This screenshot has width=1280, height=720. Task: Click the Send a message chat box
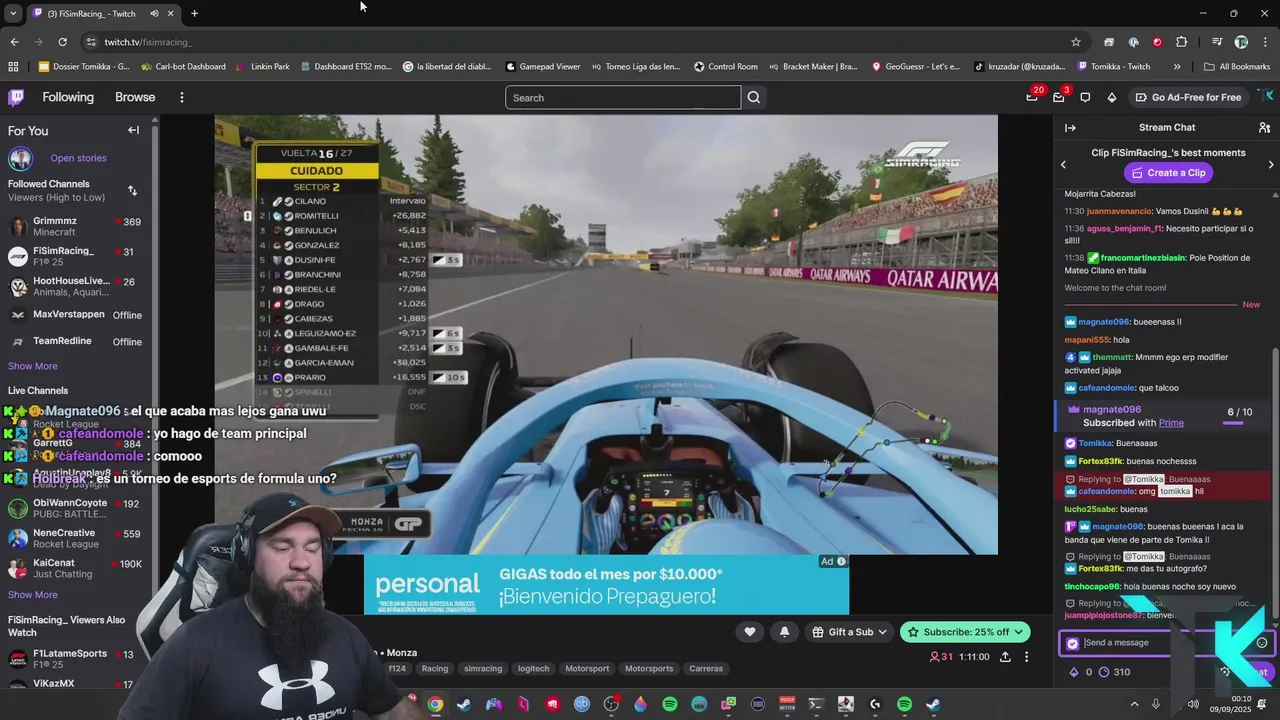pyautogui.click(x=1165, y=643)
